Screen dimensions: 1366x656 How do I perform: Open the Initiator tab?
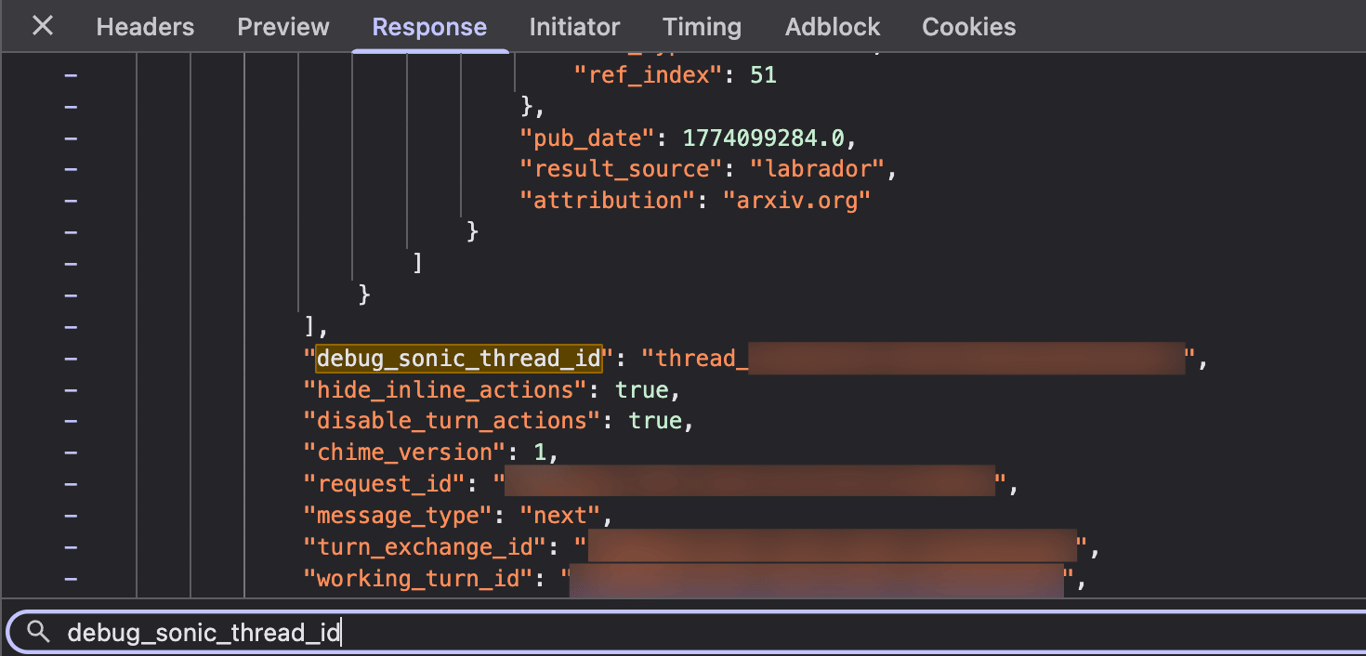(x=574, y=27)
